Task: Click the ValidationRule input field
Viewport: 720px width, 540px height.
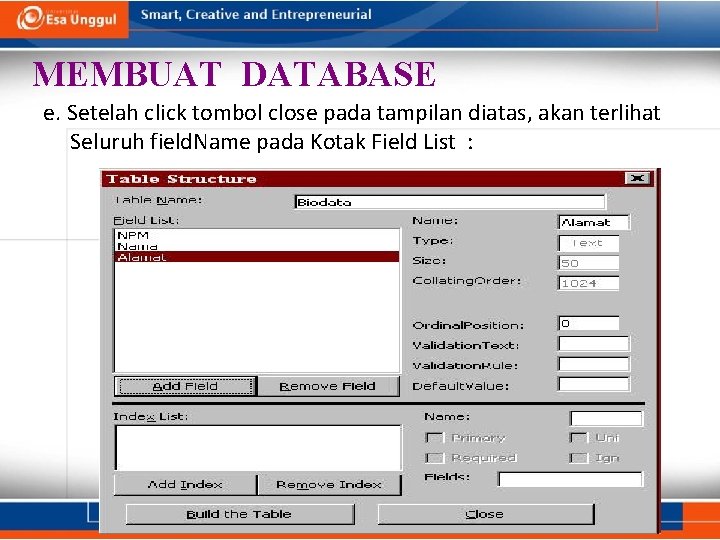Action: tap(593, 364)
